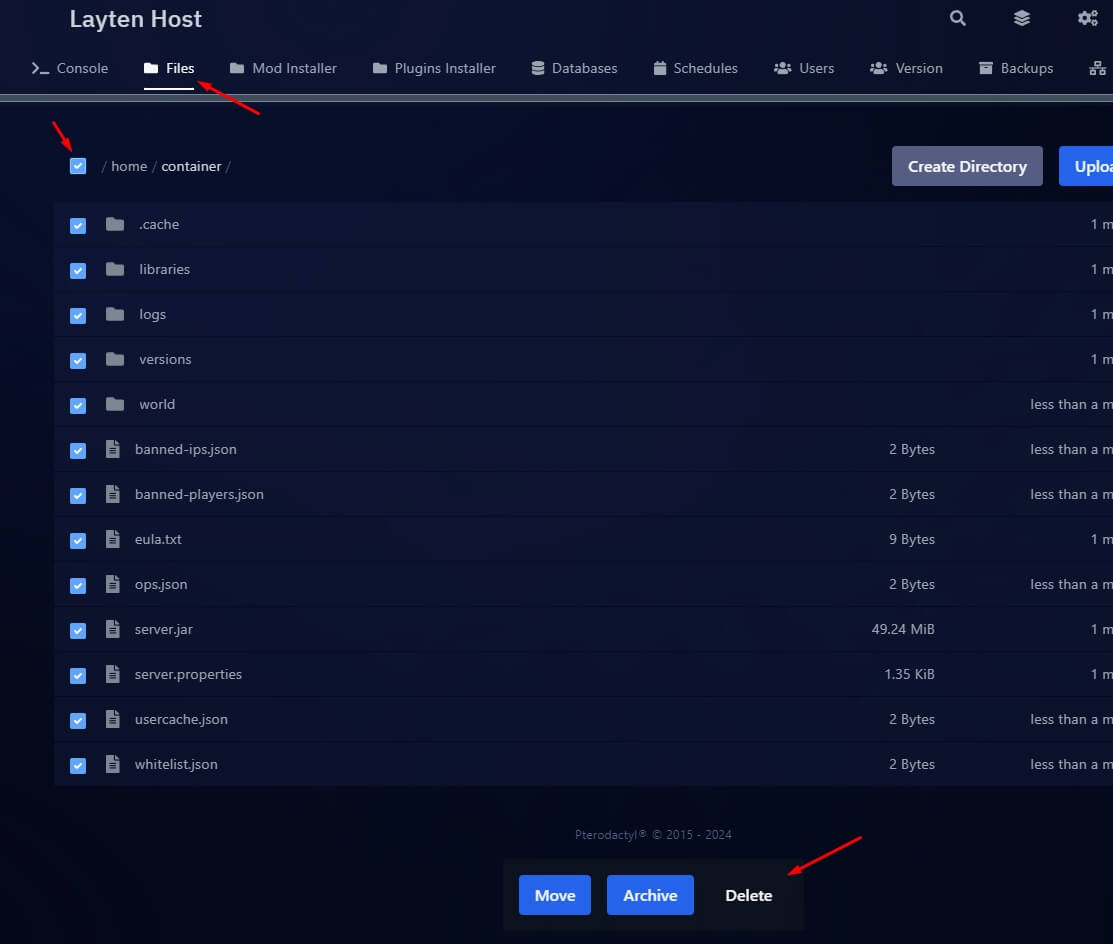The height and width of the screenshot is (944, 1113).
Task: Navigate to home in the breadcrumb
Action: tap(129, 166)
